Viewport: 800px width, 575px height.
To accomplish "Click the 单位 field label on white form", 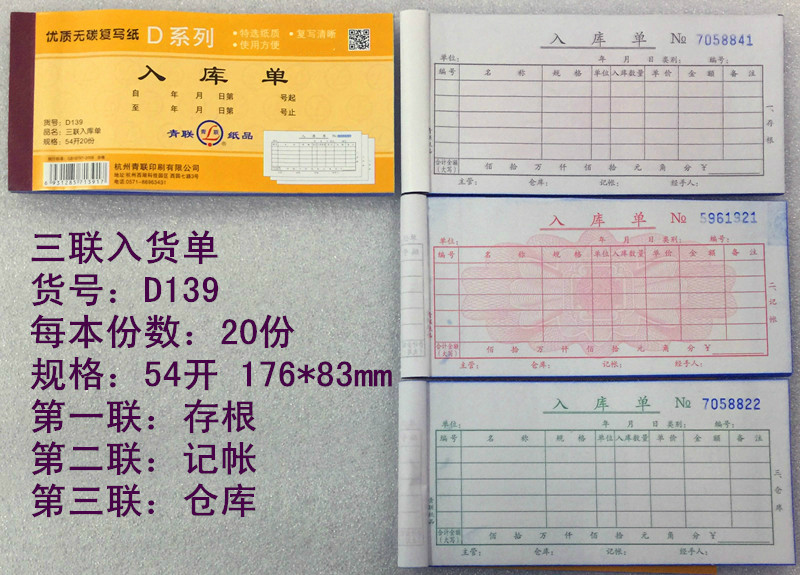I will tap(449, 58).
